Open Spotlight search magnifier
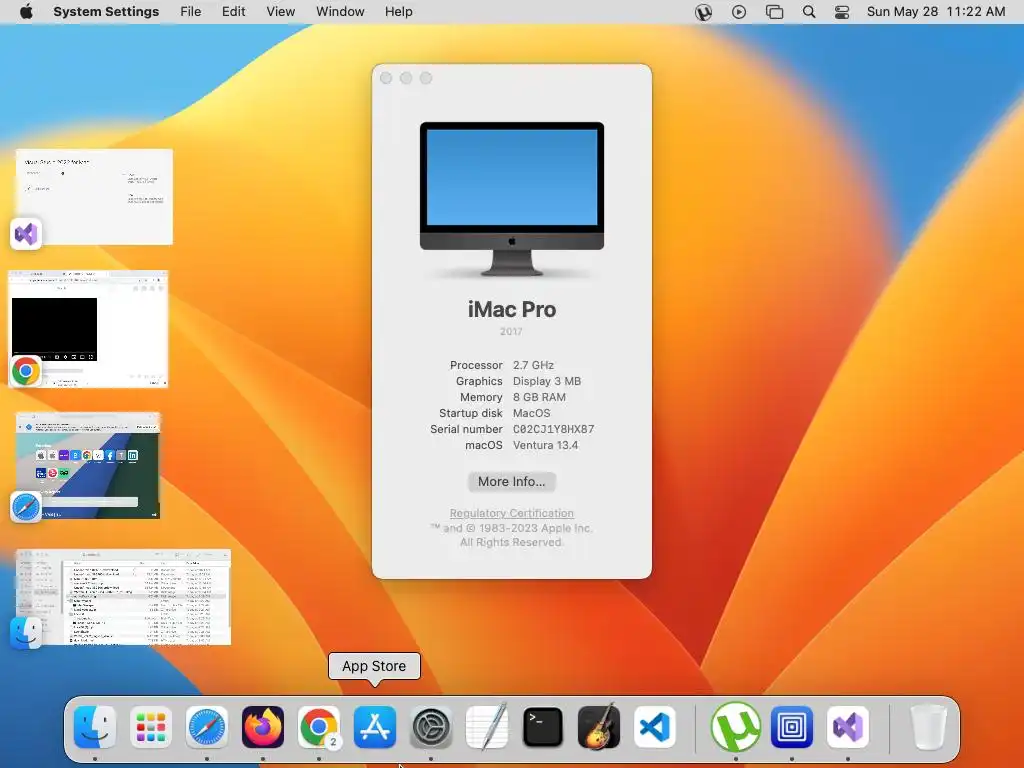This screenshot has width=1024, height=768. pyautogui.click(x=808, y=12)
